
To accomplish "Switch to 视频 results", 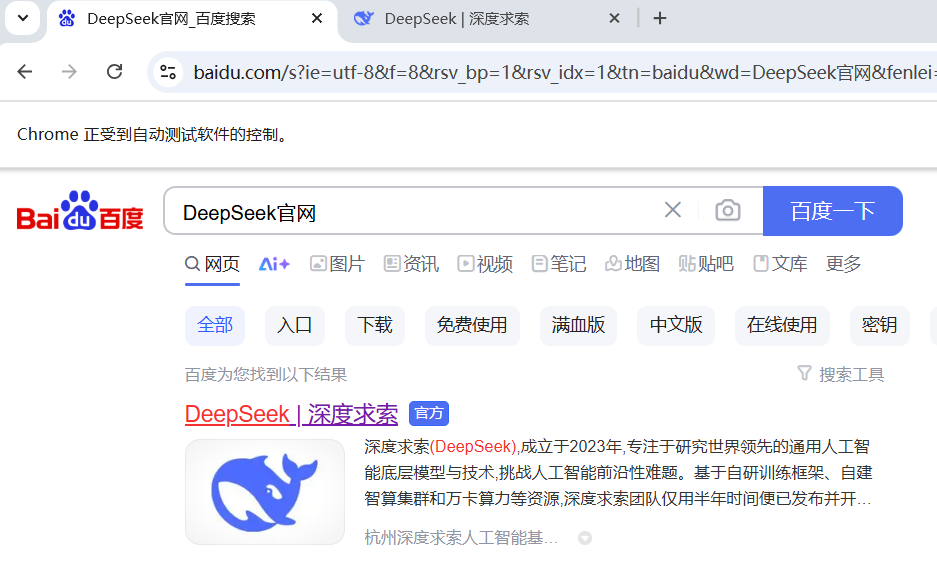I will [485, 263].
